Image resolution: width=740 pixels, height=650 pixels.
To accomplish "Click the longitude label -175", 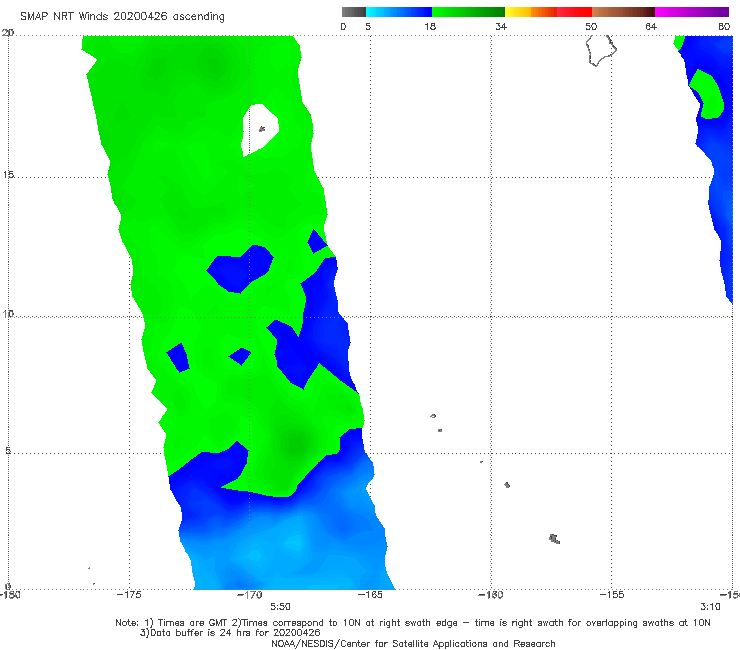I will click(129, 595).
